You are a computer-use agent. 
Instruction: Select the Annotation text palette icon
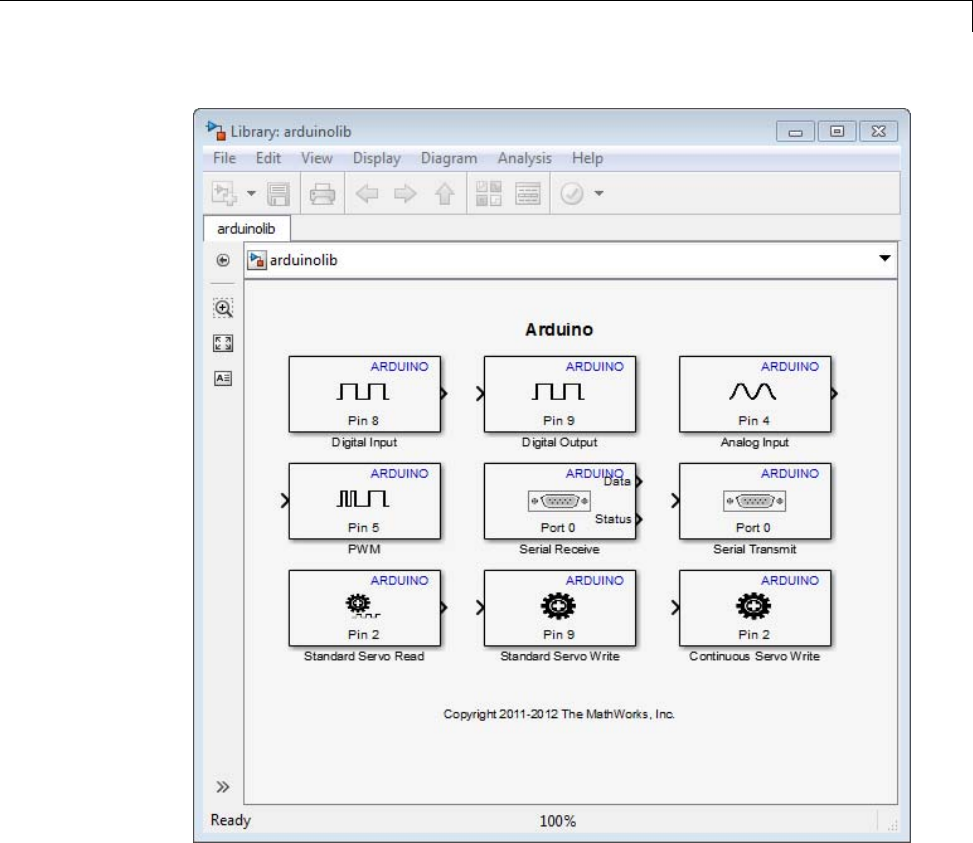point(223,378)
